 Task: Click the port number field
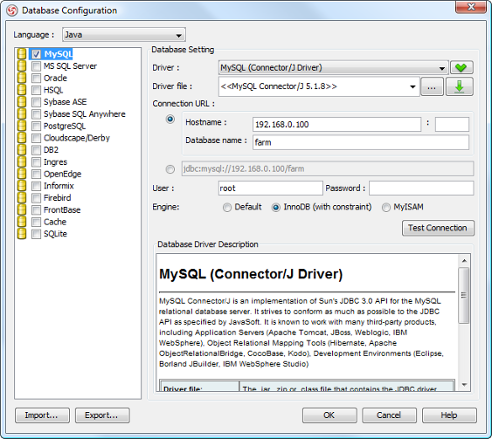(452, 124)
